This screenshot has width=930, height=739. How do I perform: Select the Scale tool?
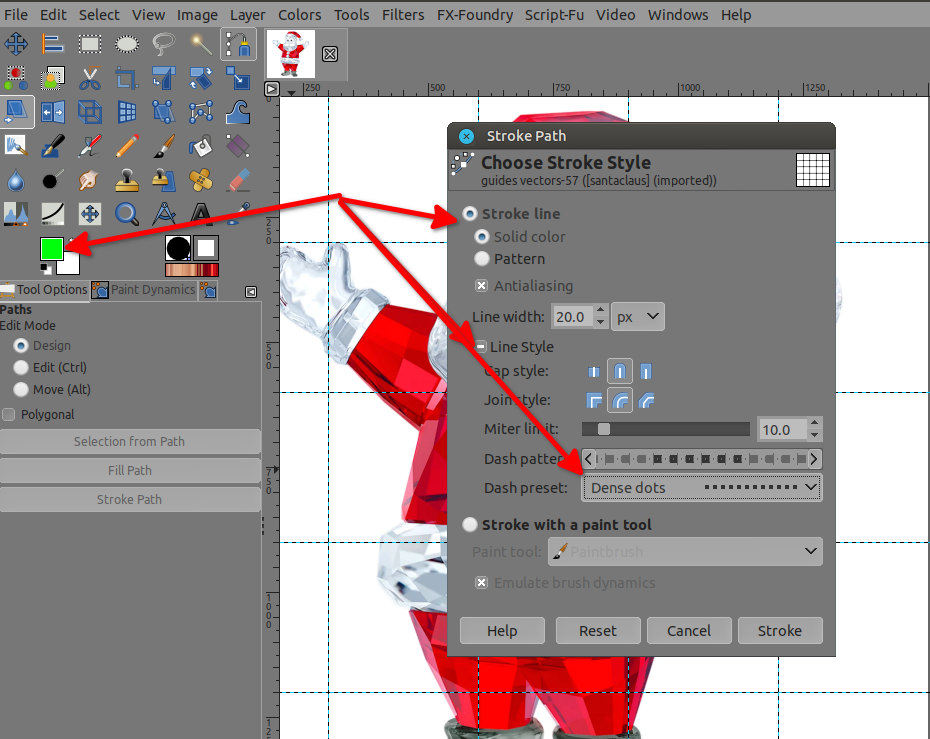click(x=238, y=78)
